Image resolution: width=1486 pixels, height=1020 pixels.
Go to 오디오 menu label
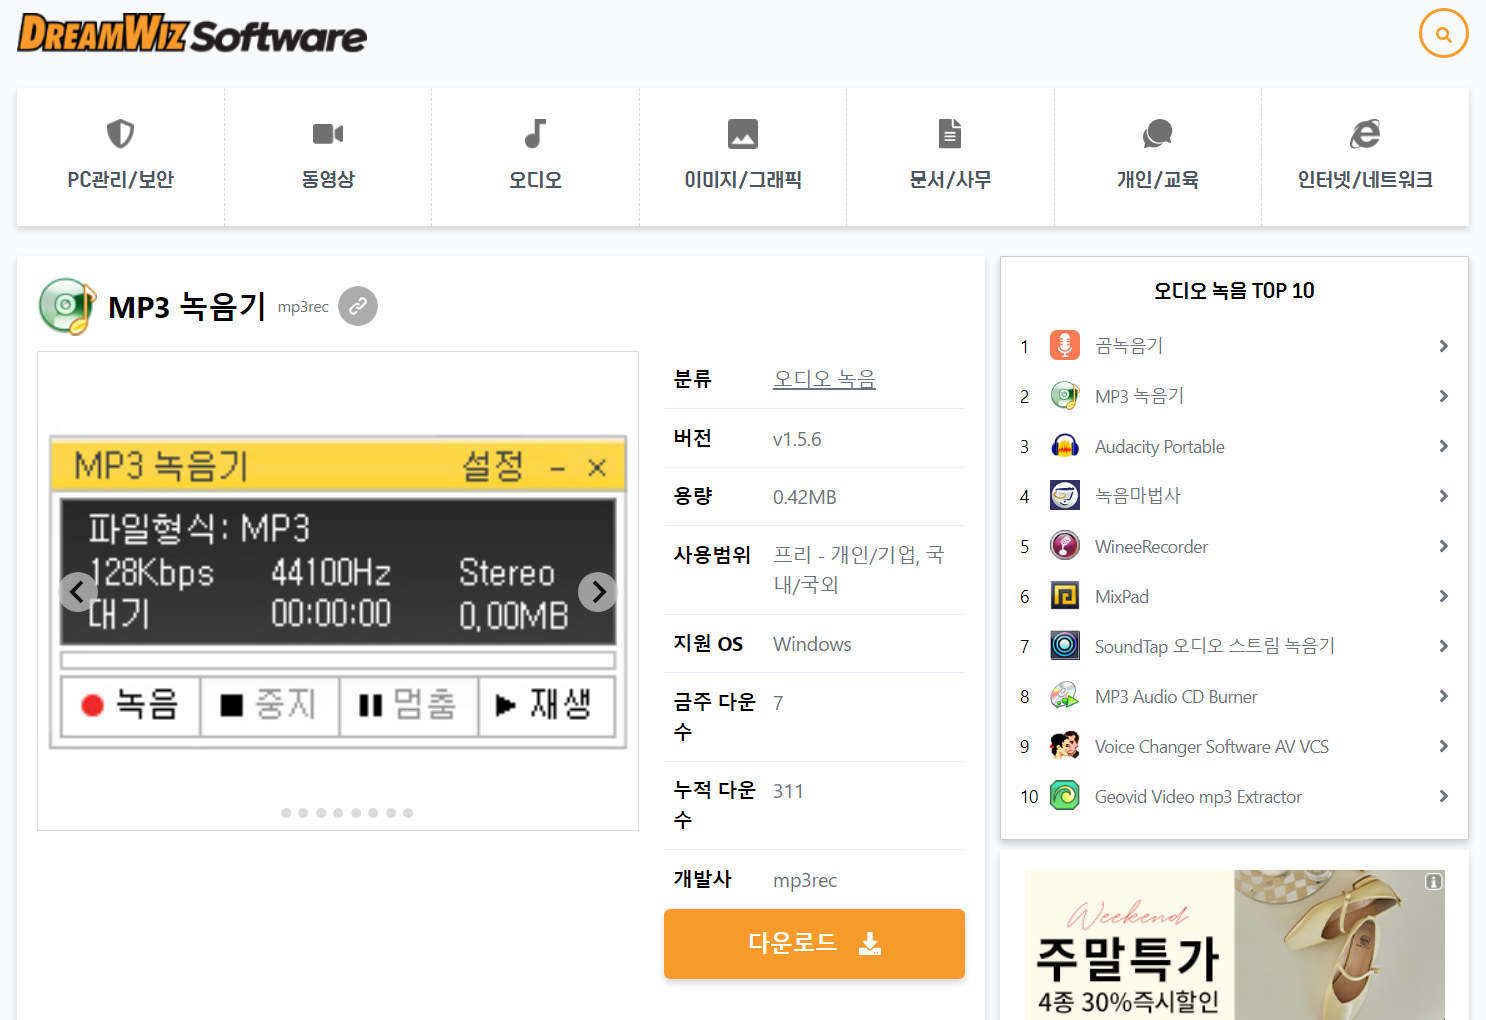(x=535, y=180)
